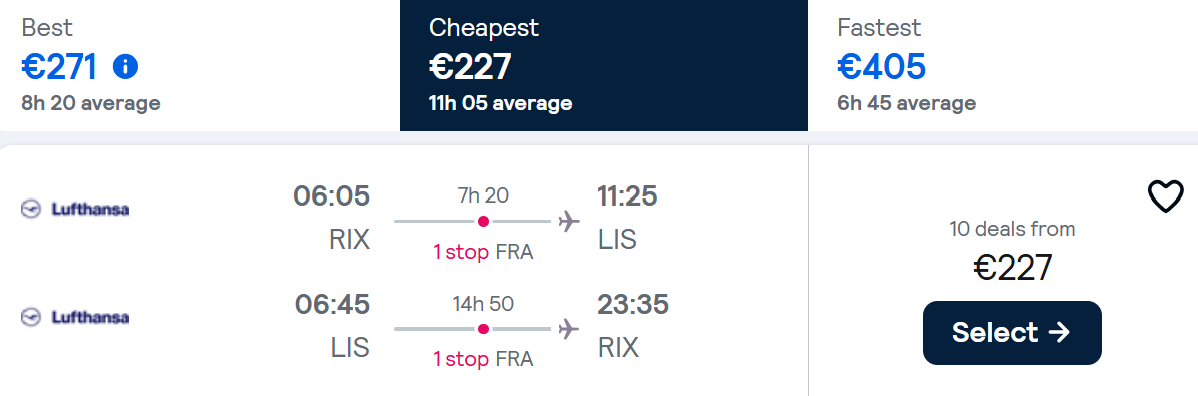Click the info icon beside €271
The height and width of the screenshot is (396, 1198).
(125, 67)
